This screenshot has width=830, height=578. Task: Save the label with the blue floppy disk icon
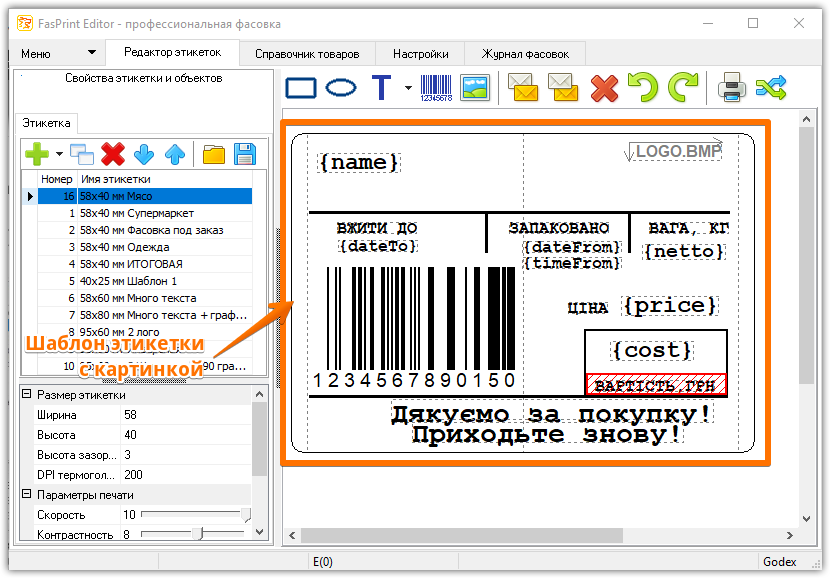pyautogui.click(x=245, y=154)
